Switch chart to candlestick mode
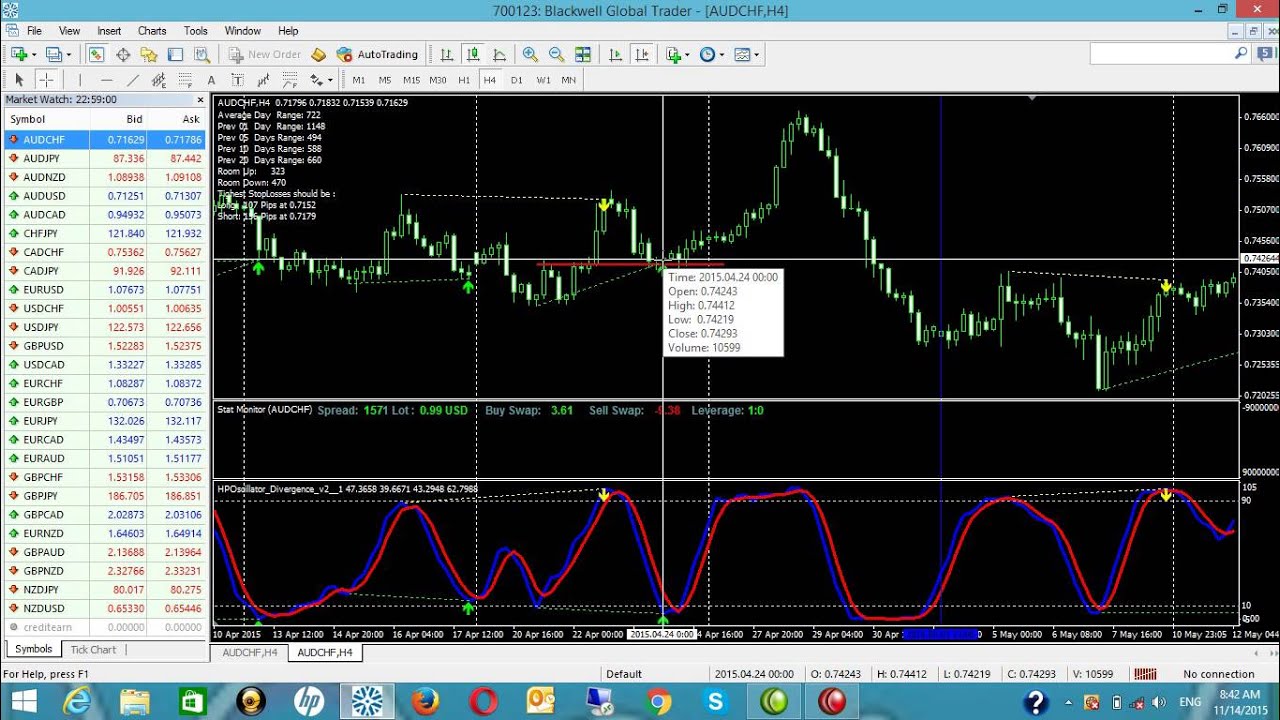The height and width of the screenshot is (720, 1280). [474, 55]
